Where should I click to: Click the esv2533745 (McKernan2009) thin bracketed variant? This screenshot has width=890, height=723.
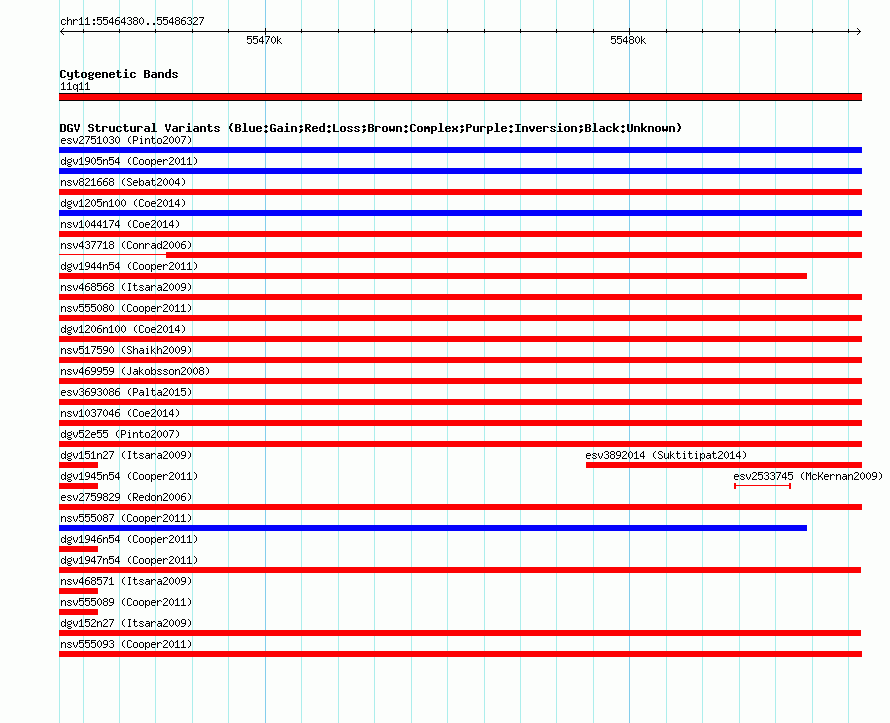point(762,486)
